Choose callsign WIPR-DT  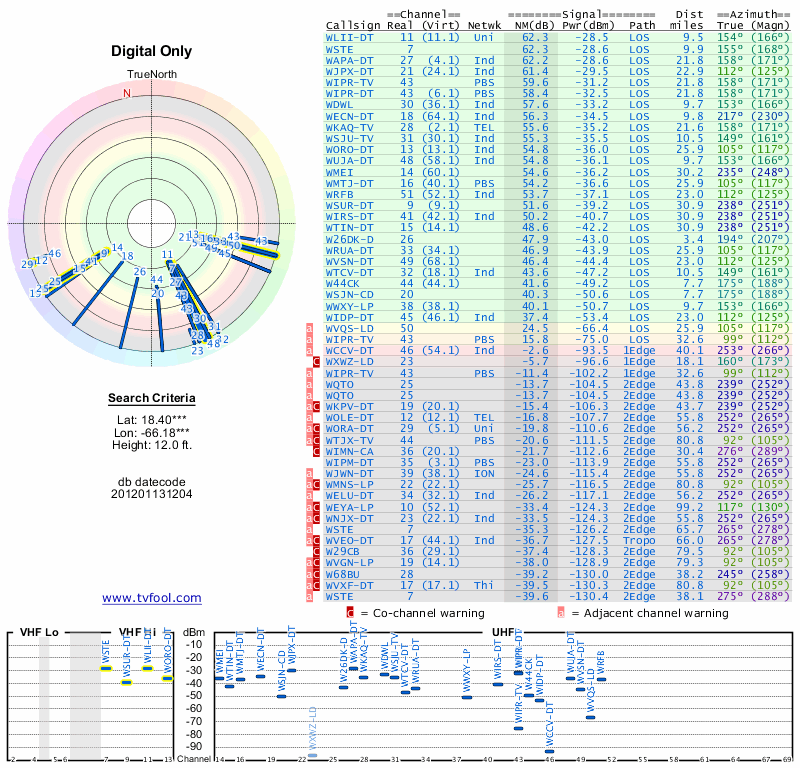pyautogui.click(x=349, y=93)
